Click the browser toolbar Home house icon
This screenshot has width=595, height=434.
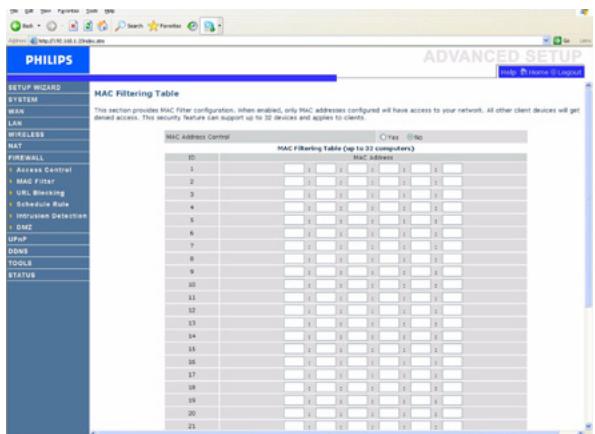(102, 26)
